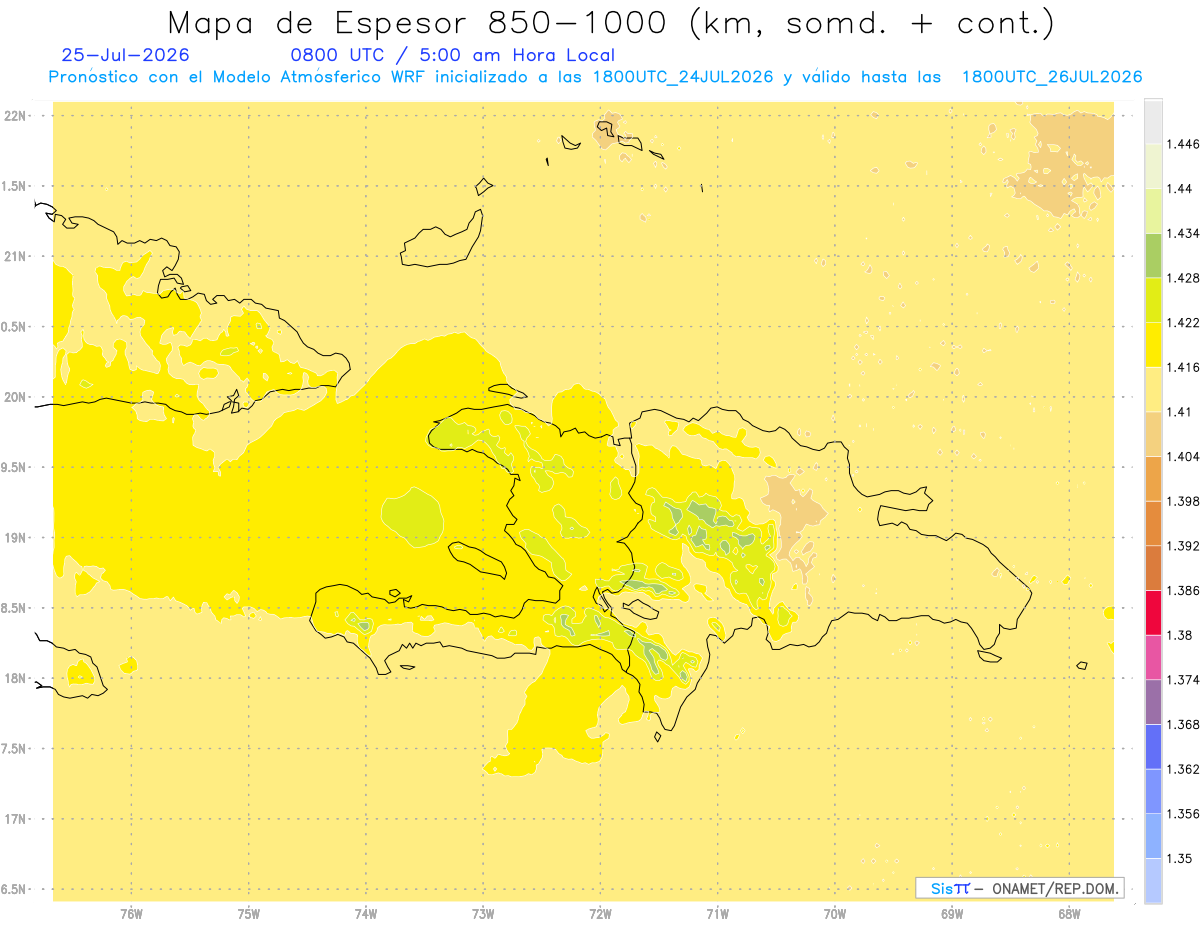
Task: Select the 74W longitude label
Action: tap(366, 913)
